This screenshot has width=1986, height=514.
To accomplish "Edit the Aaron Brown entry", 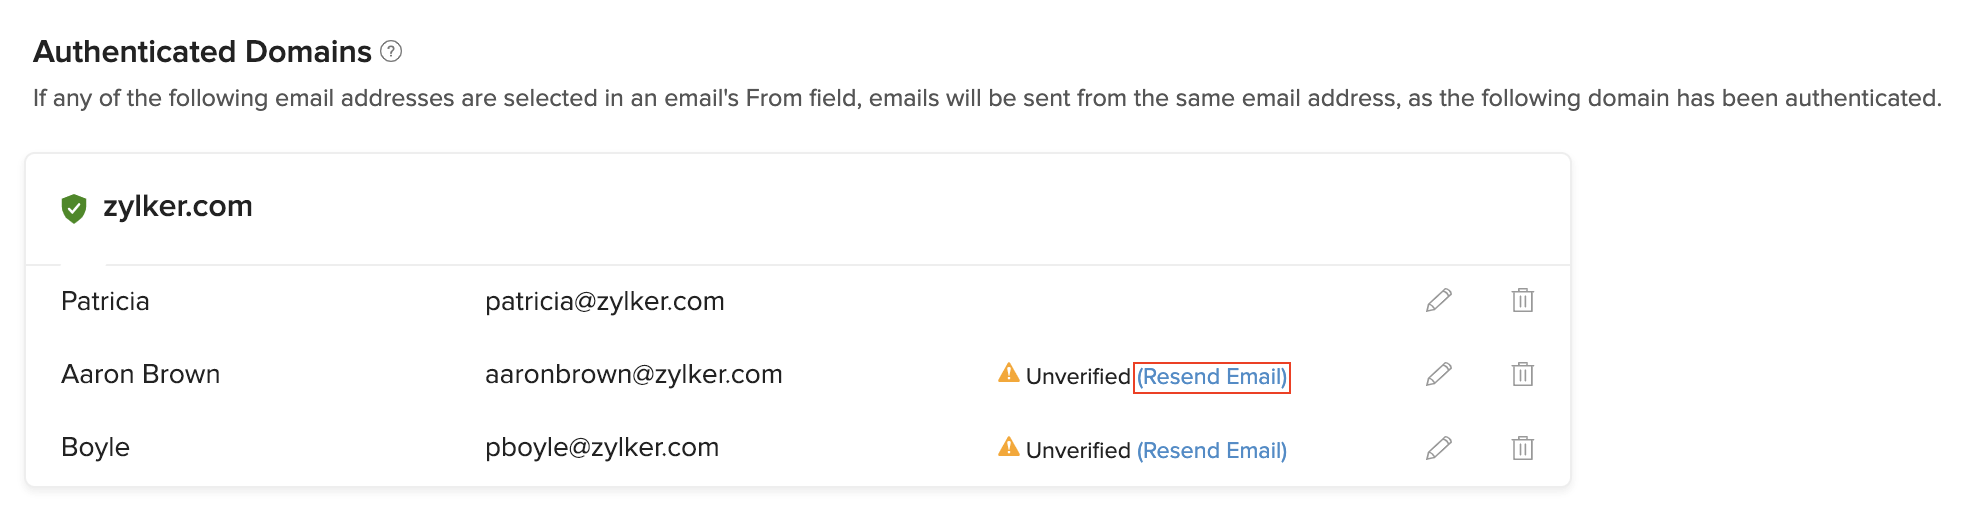I will tap(1438, 374).
